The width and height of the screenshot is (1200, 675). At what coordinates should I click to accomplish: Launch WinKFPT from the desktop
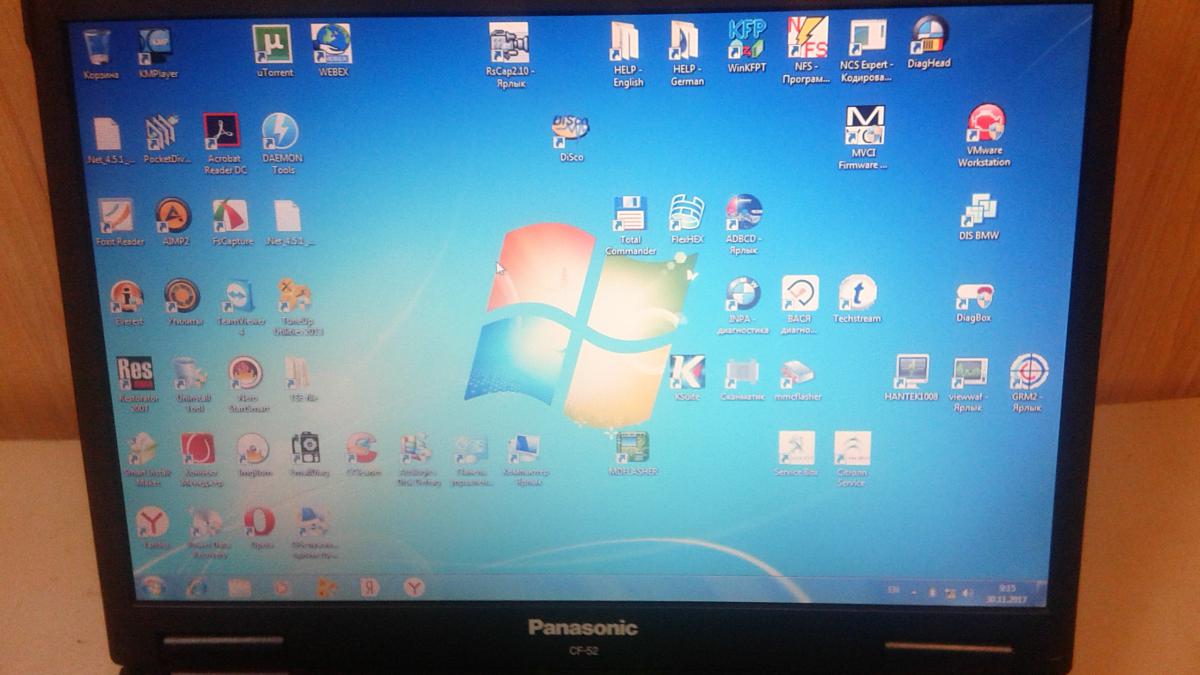746,40
